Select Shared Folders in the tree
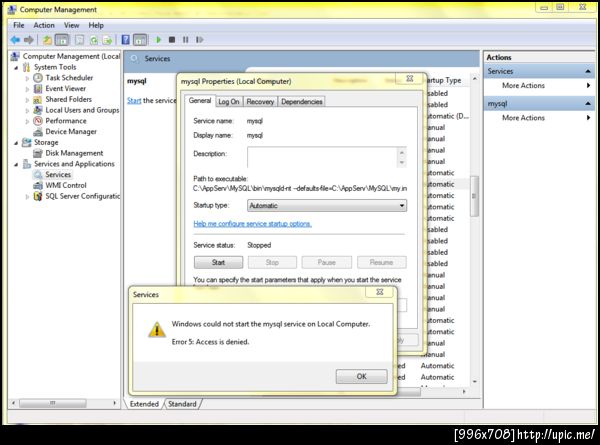The height and width of the screenshot is (445, 600). click(68, 99)
